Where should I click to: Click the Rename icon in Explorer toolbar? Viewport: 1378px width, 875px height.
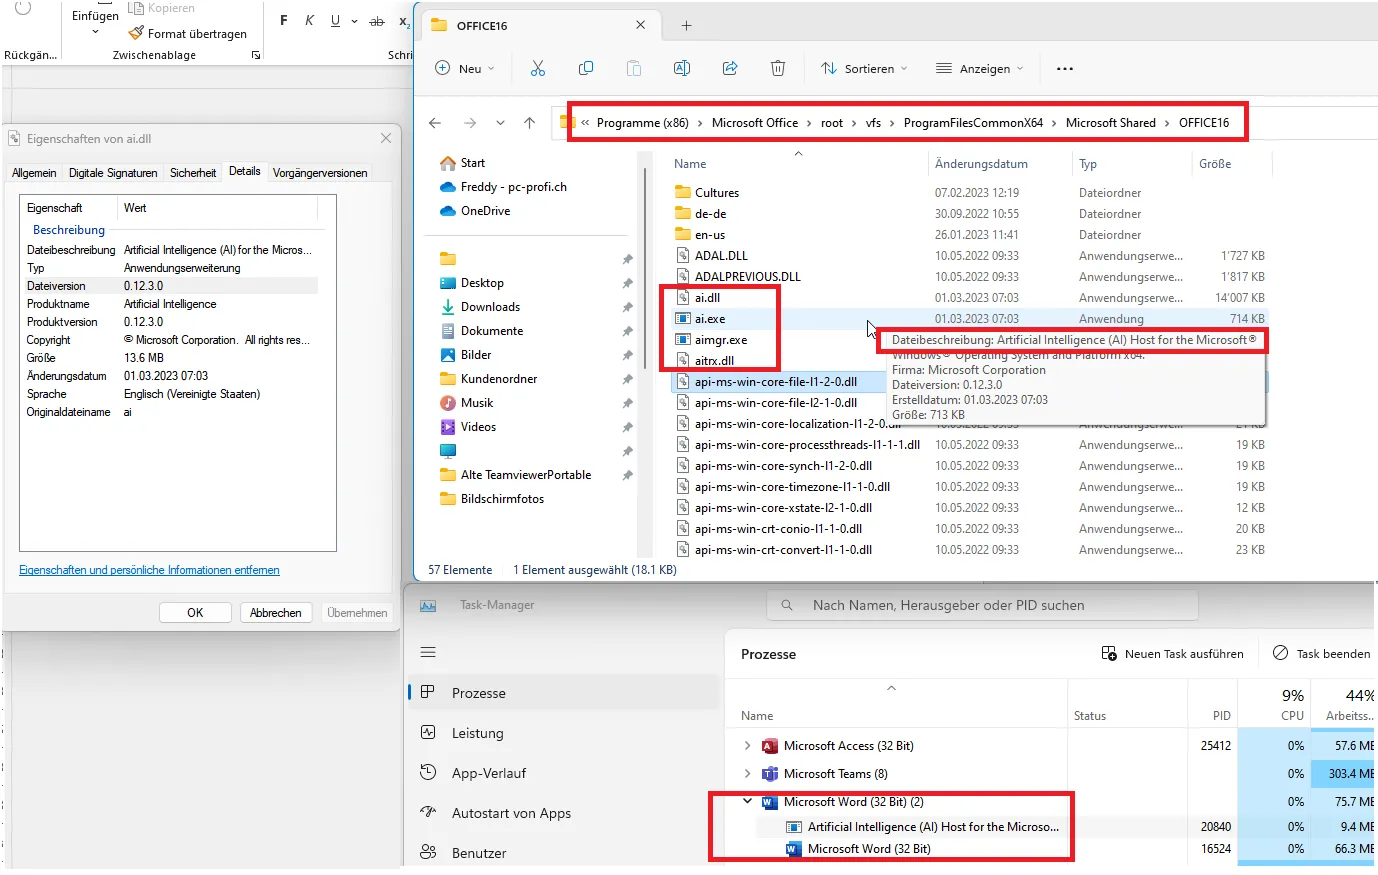click(682, 68)
